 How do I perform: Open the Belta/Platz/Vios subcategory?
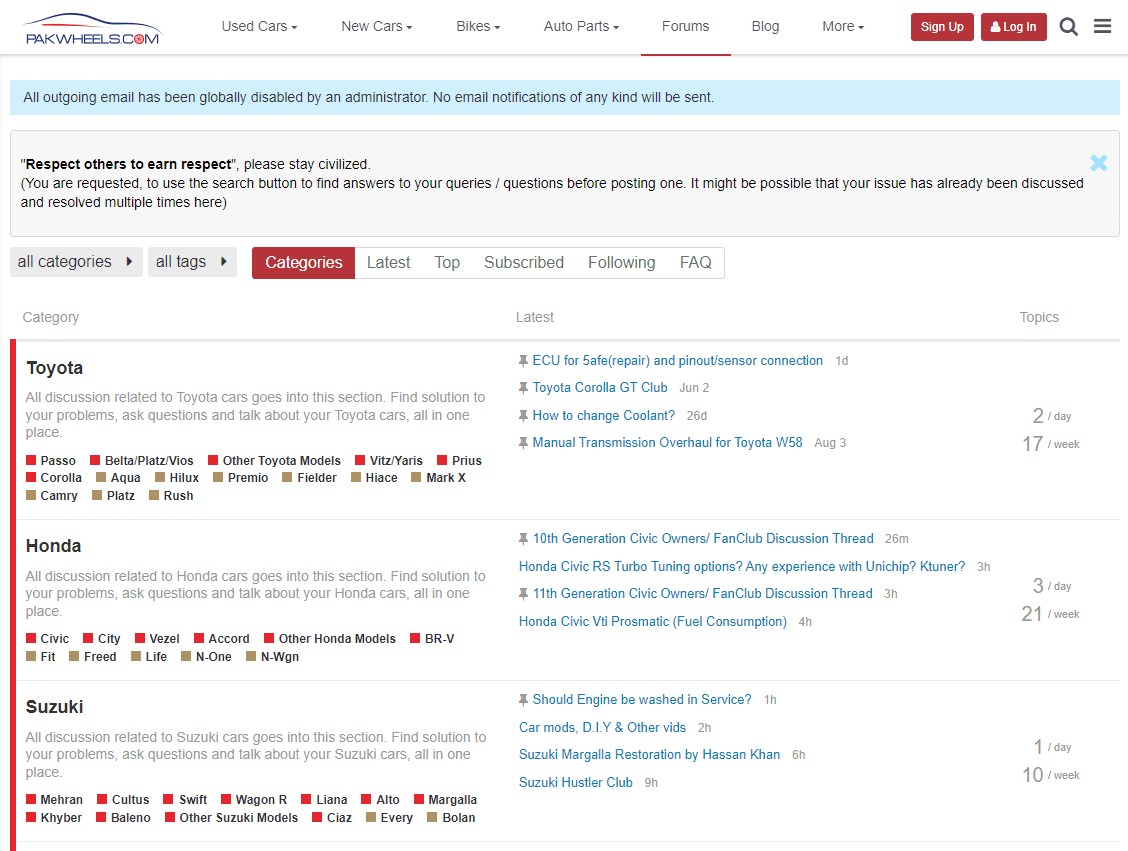coord(149,461)
